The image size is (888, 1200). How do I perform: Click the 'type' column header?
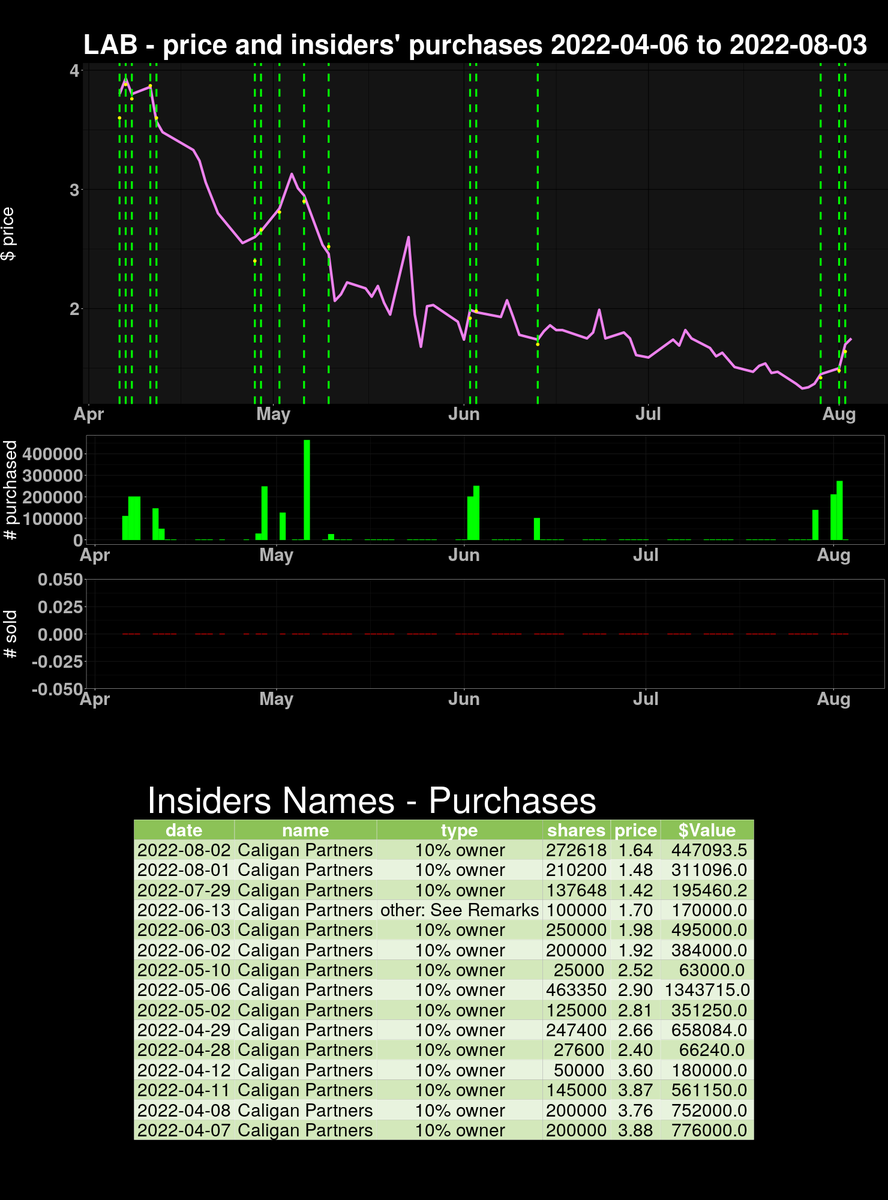460,830
